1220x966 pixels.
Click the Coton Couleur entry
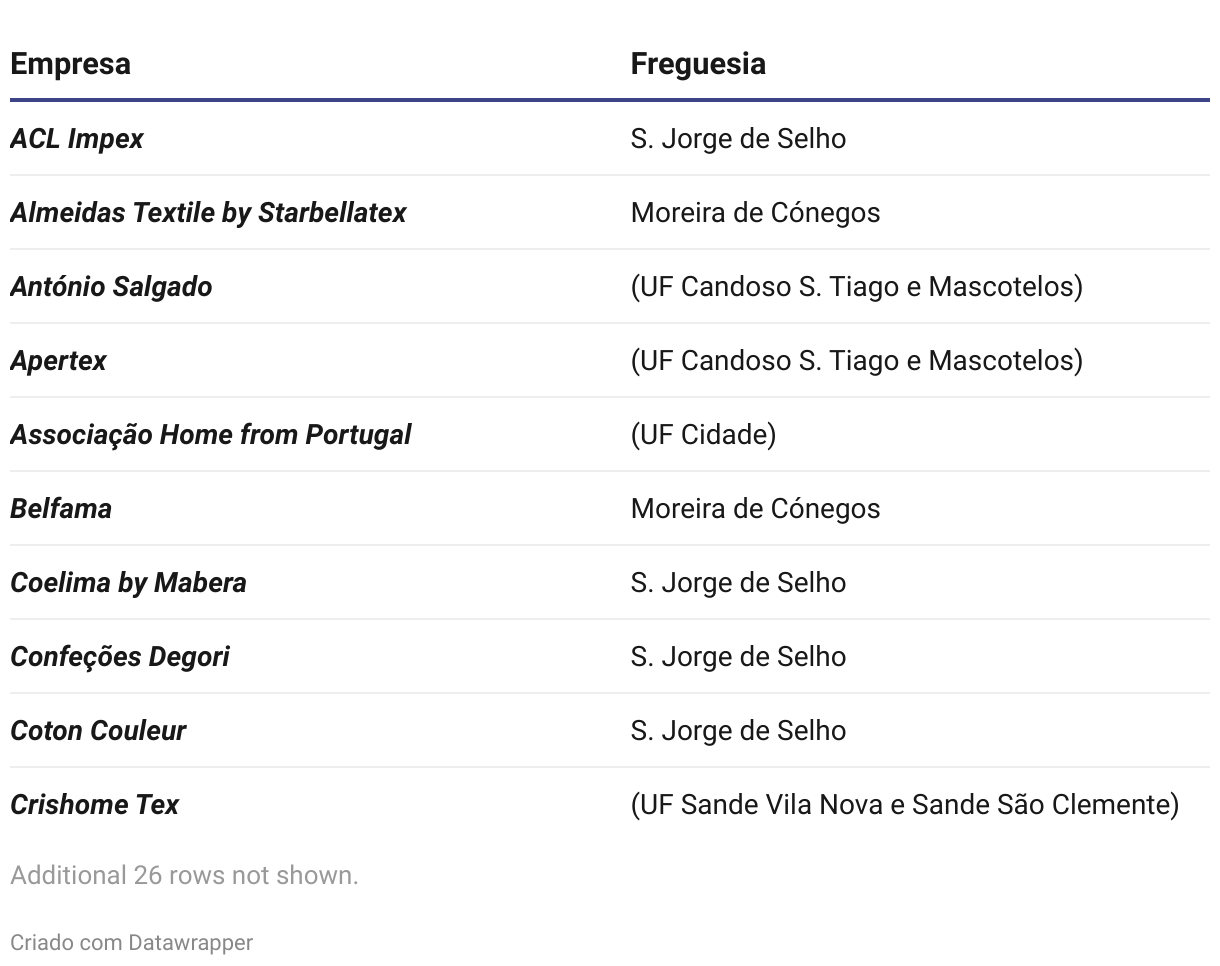(x=98, y=730)
